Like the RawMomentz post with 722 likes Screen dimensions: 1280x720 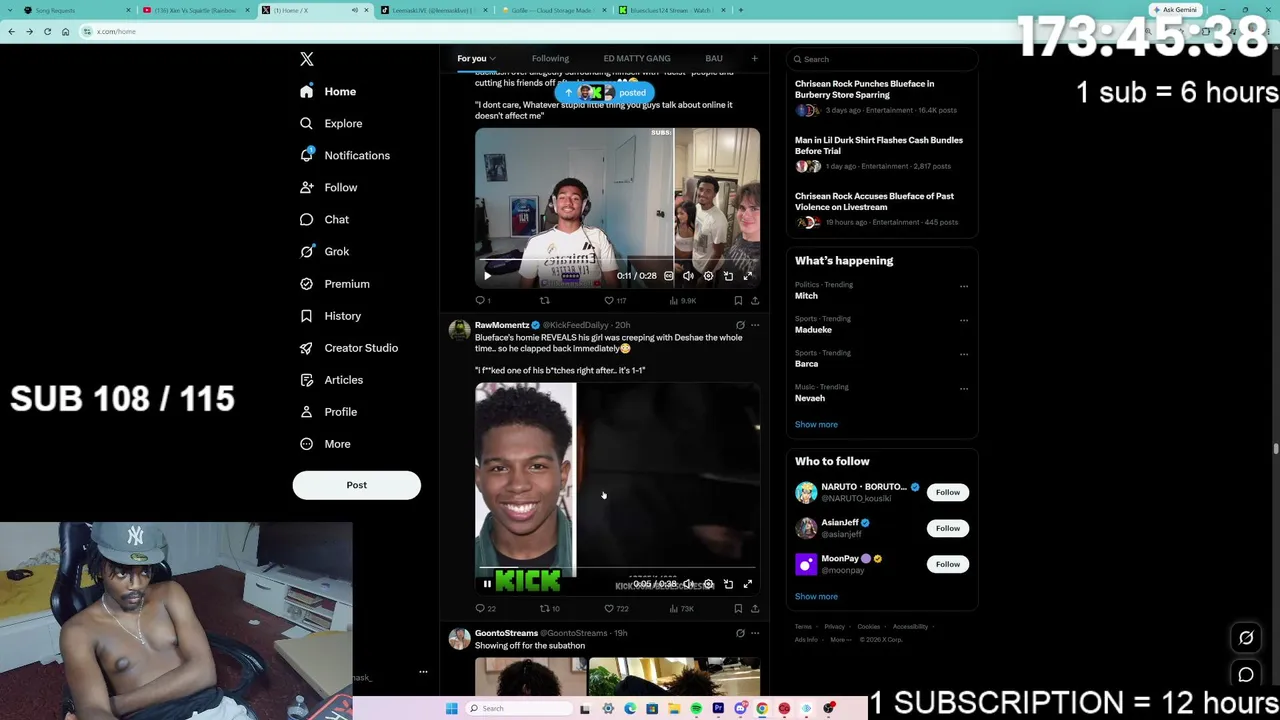click(616, 608)
